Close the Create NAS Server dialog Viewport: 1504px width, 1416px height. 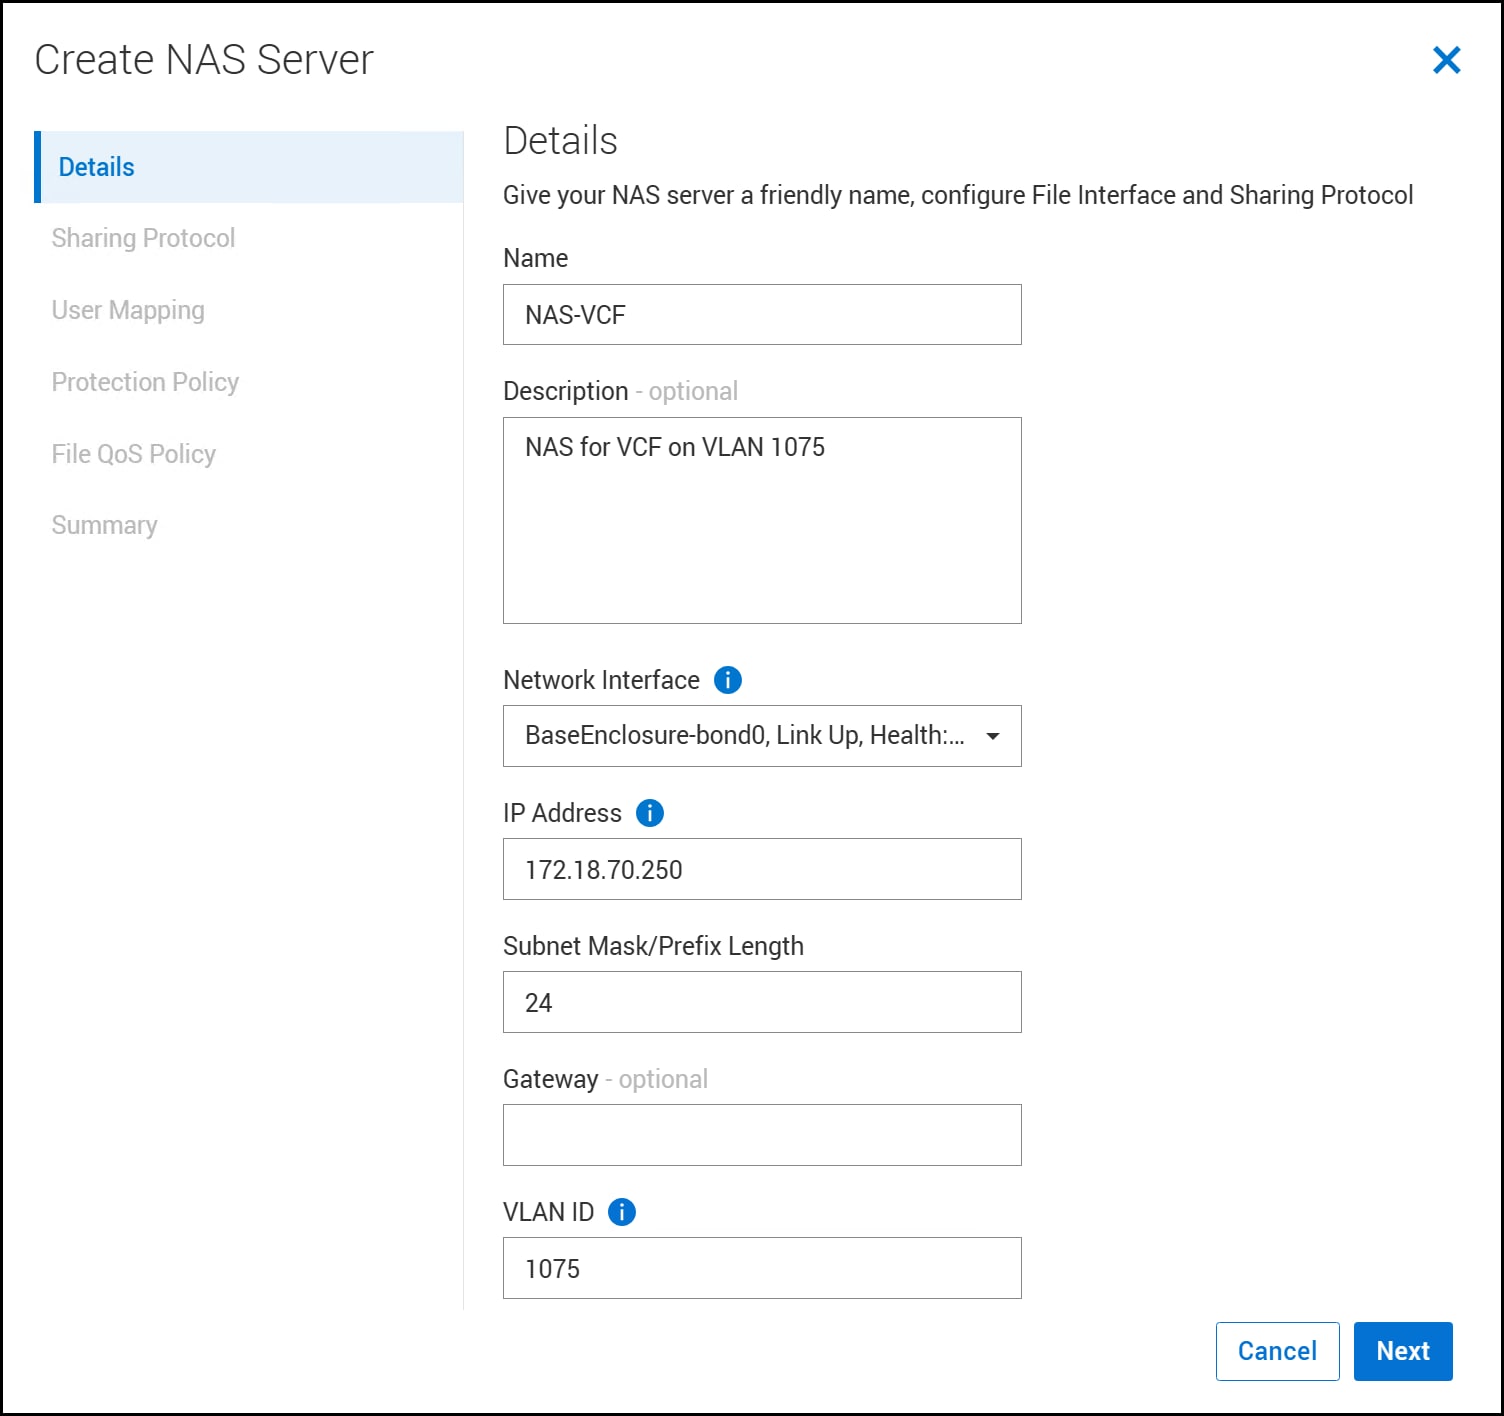click(x=1446, y=60)
